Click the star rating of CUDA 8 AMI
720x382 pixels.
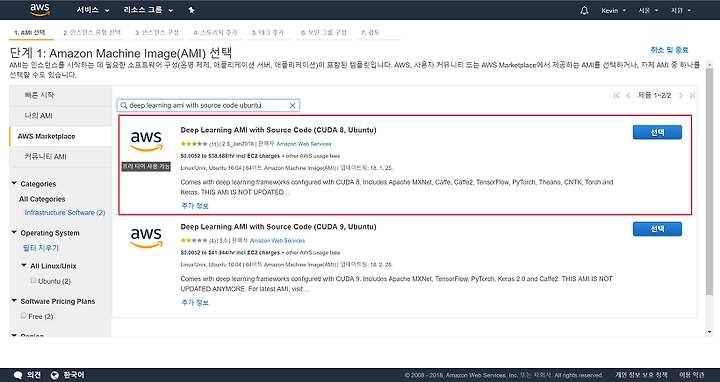tap(194, 144)
